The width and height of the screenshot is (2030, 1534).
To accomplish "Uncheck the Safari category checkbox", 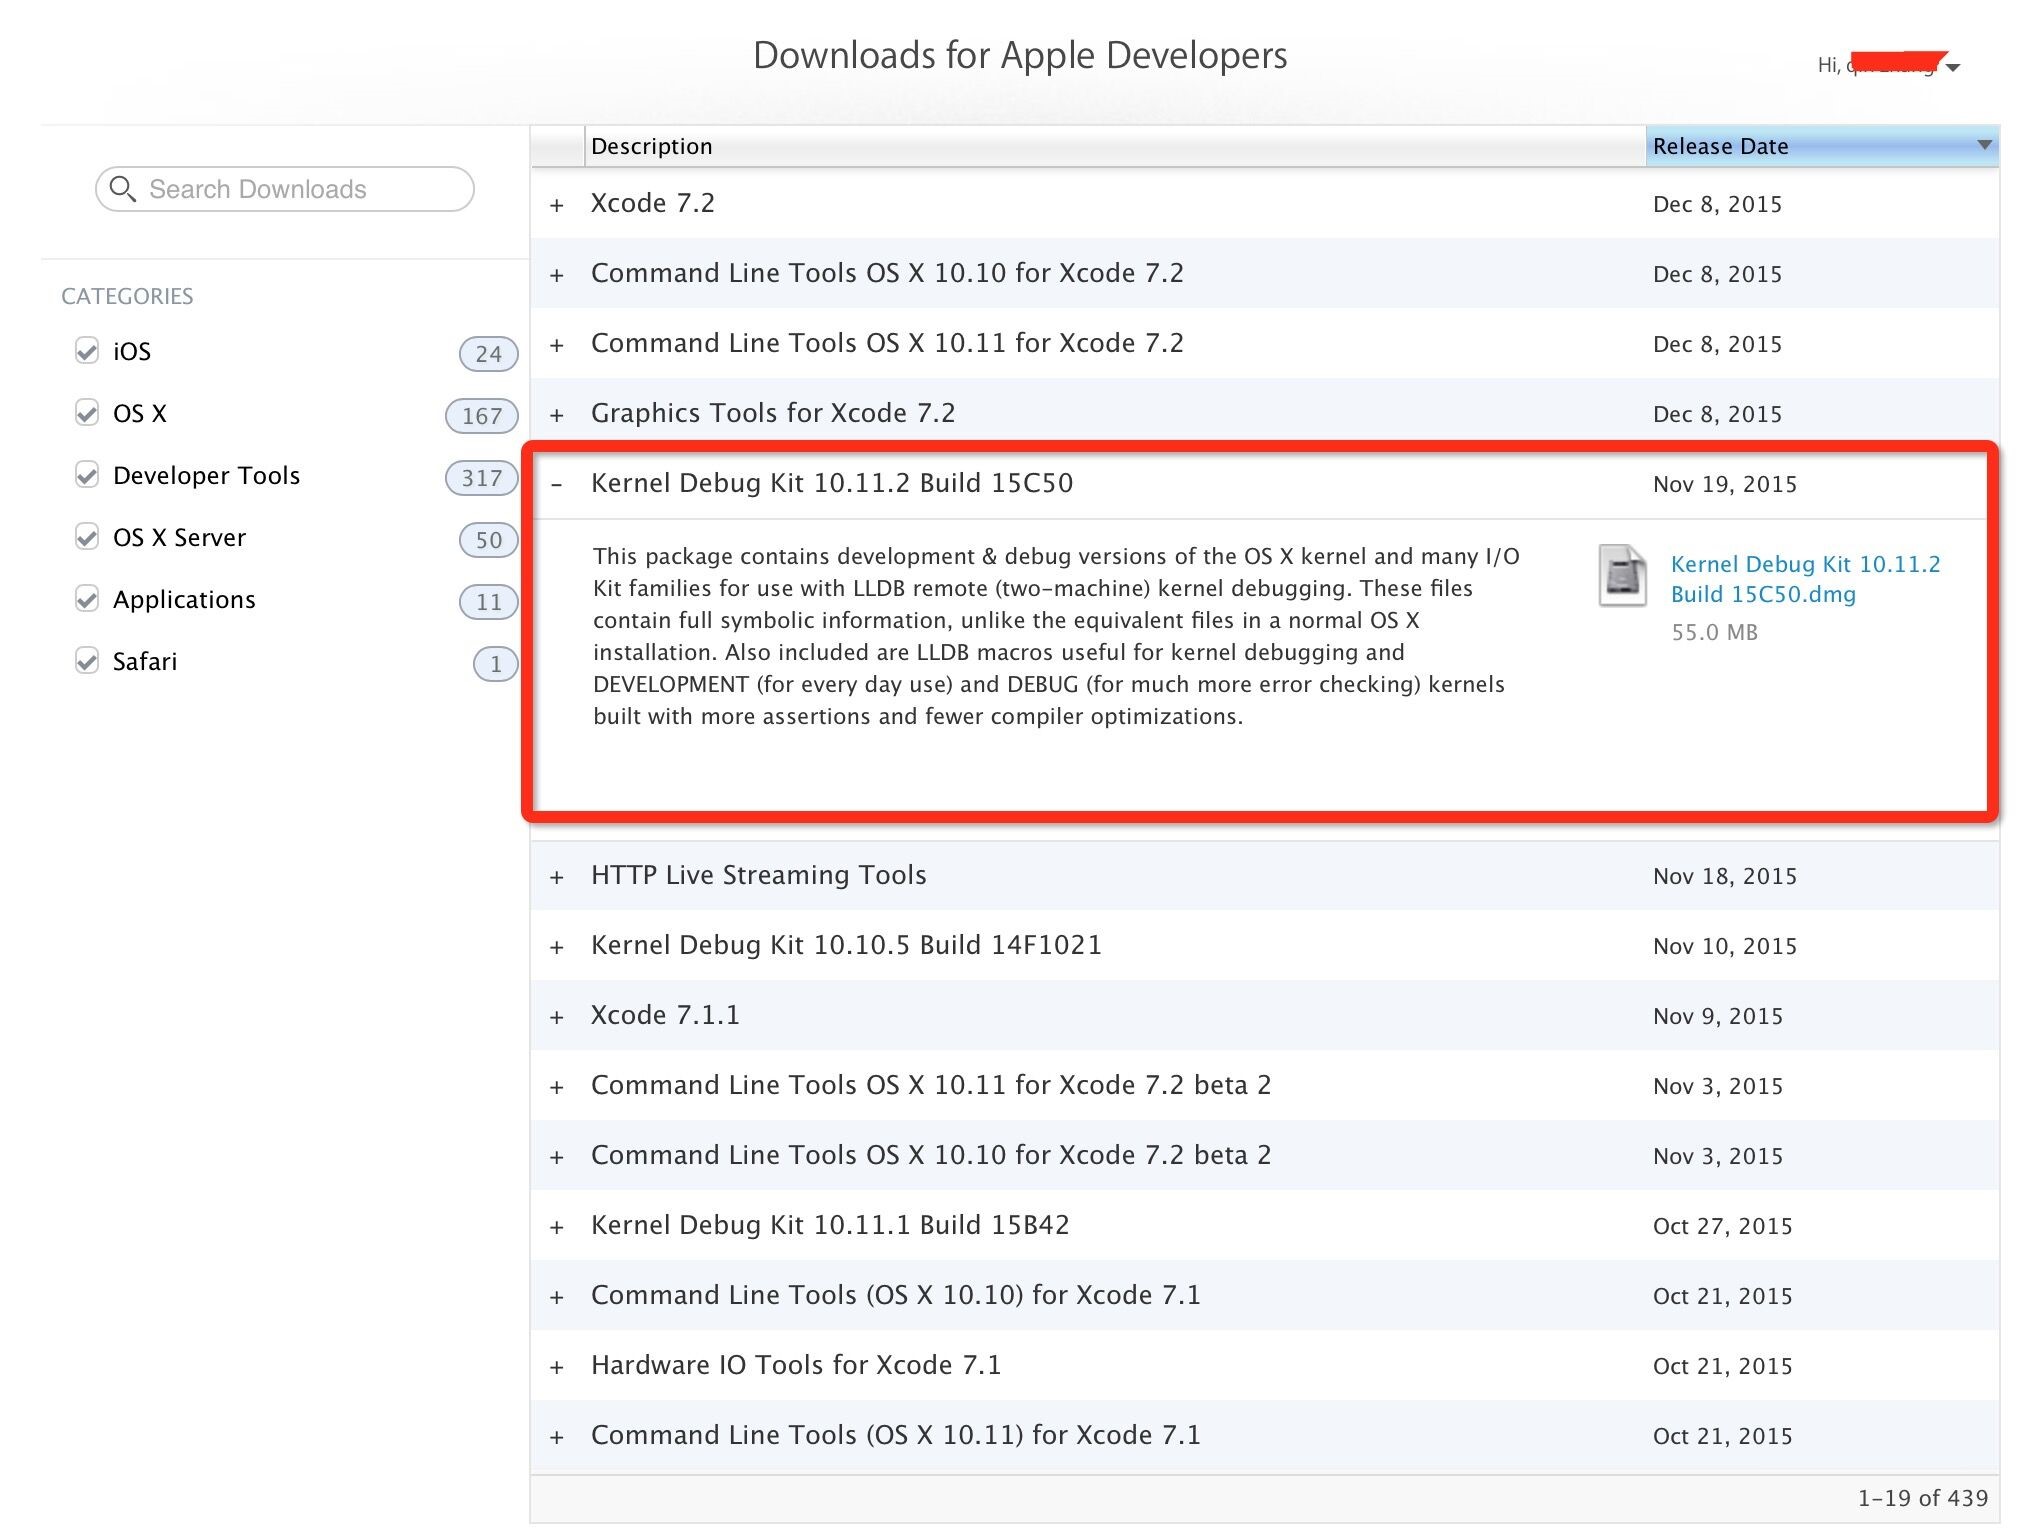I will point(87,661).
